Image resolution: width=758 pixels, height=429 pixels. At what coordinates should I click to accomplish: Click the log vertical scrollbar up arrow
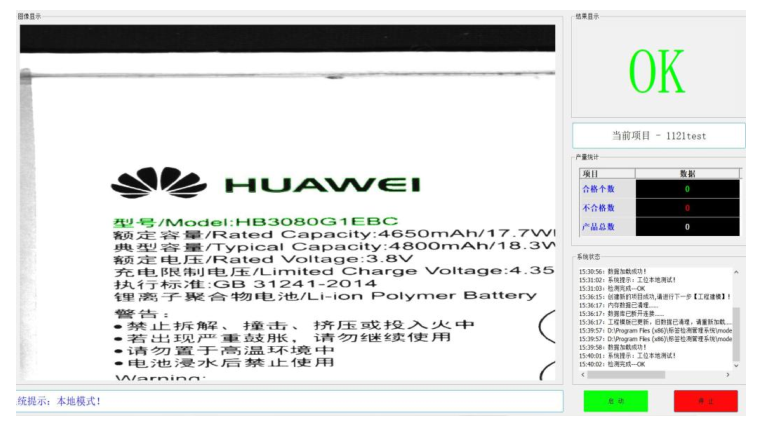(736, 272)
